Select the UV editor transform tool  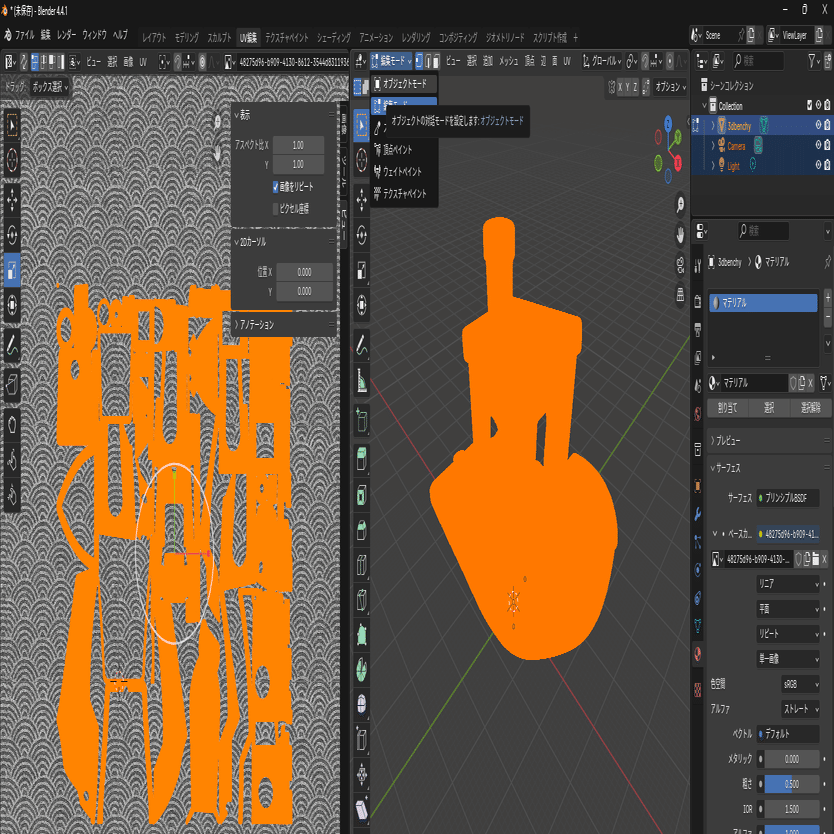(12, 305)
